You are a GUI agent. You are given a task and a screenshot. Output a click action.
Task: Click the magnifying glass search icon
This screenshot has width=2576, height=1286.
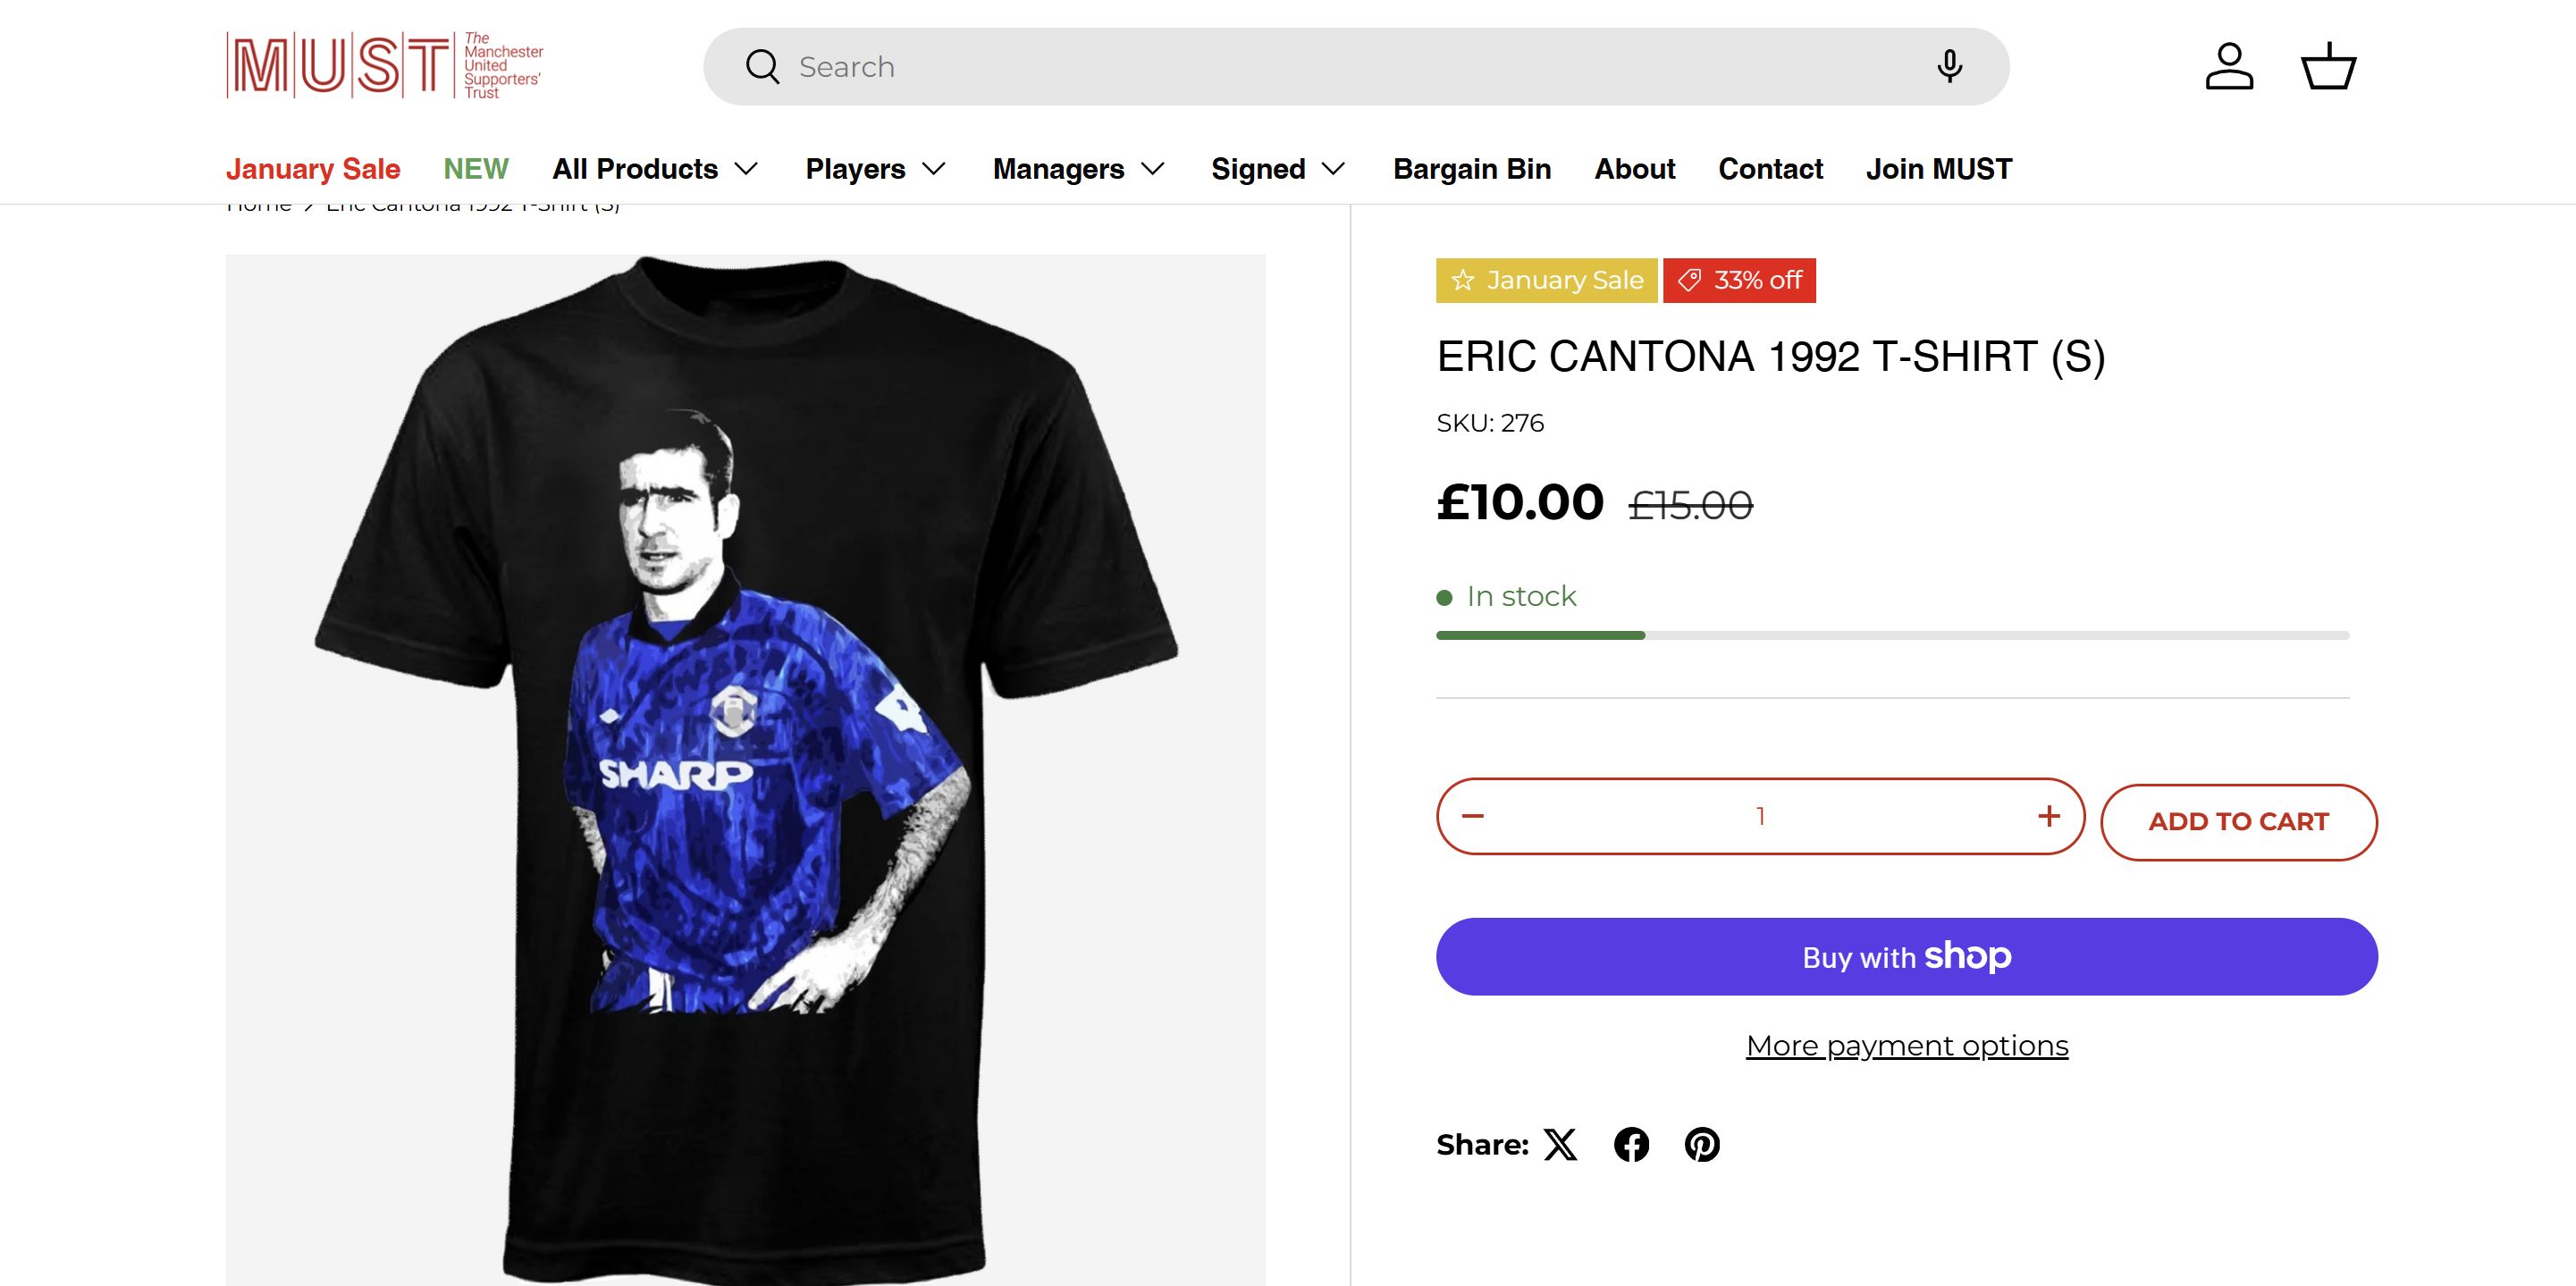(762, 67)
